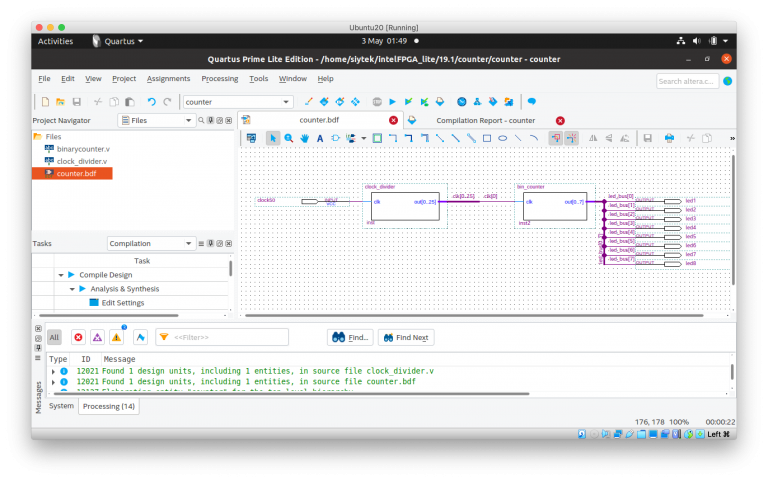Click the Start Compilation play icon
768x481 pixels.
[392, 101]
